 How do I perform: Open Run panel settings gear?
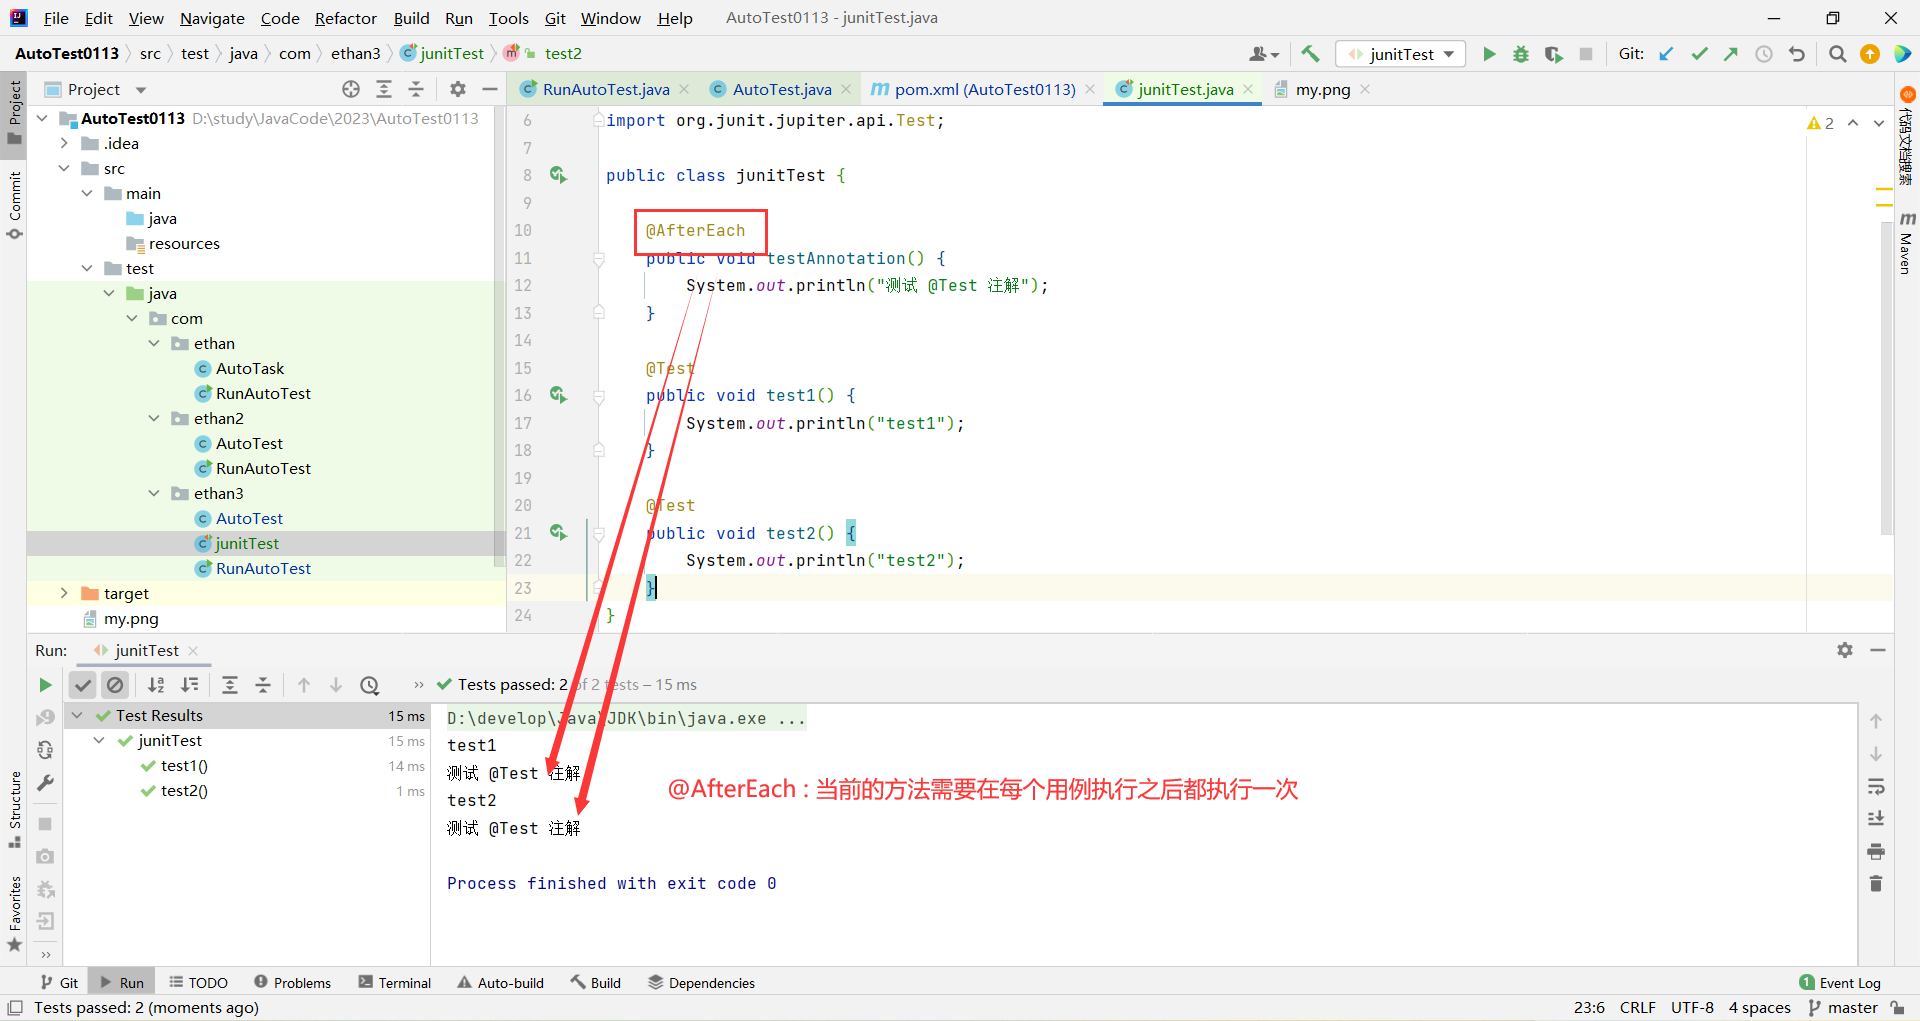(1845, 650)
